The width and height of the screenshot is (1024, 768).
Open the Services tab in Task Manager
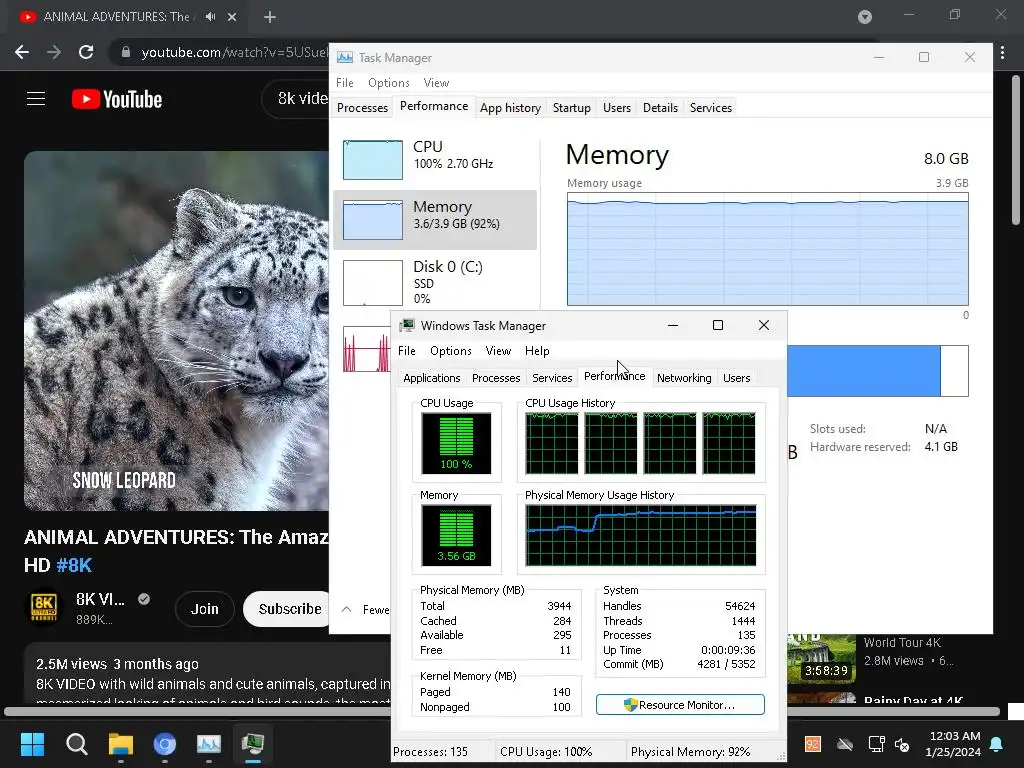(x=711, y=108)
